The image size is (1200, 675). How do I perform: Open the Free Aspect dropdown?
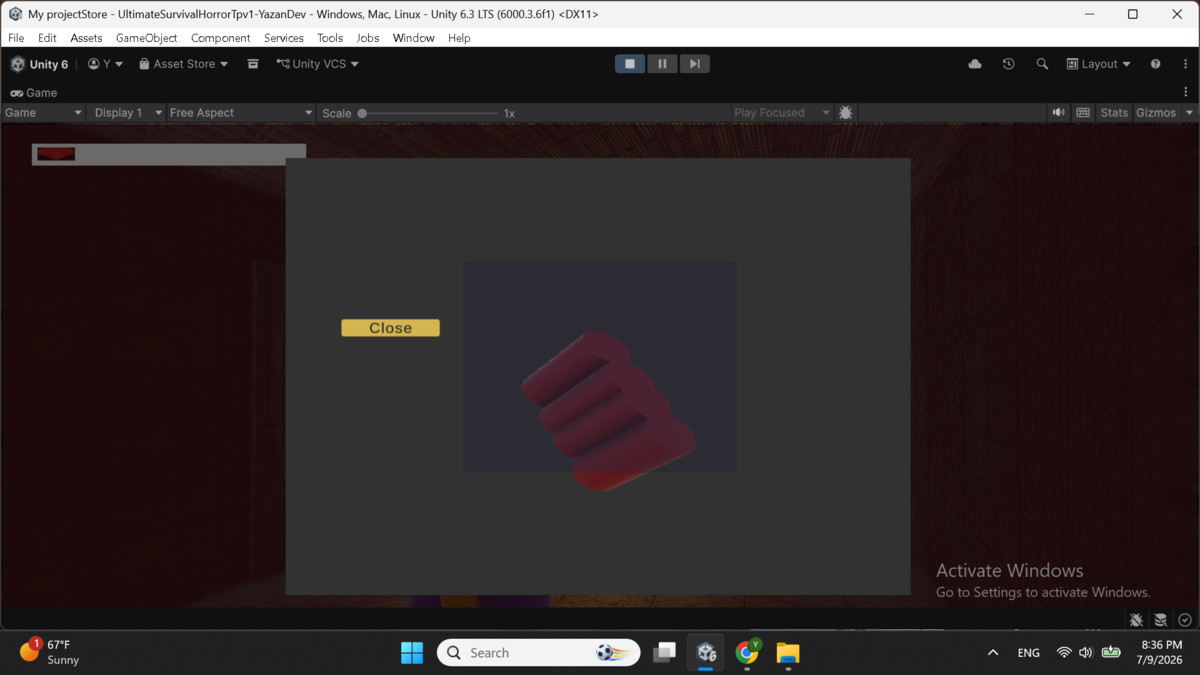[240, 113]
